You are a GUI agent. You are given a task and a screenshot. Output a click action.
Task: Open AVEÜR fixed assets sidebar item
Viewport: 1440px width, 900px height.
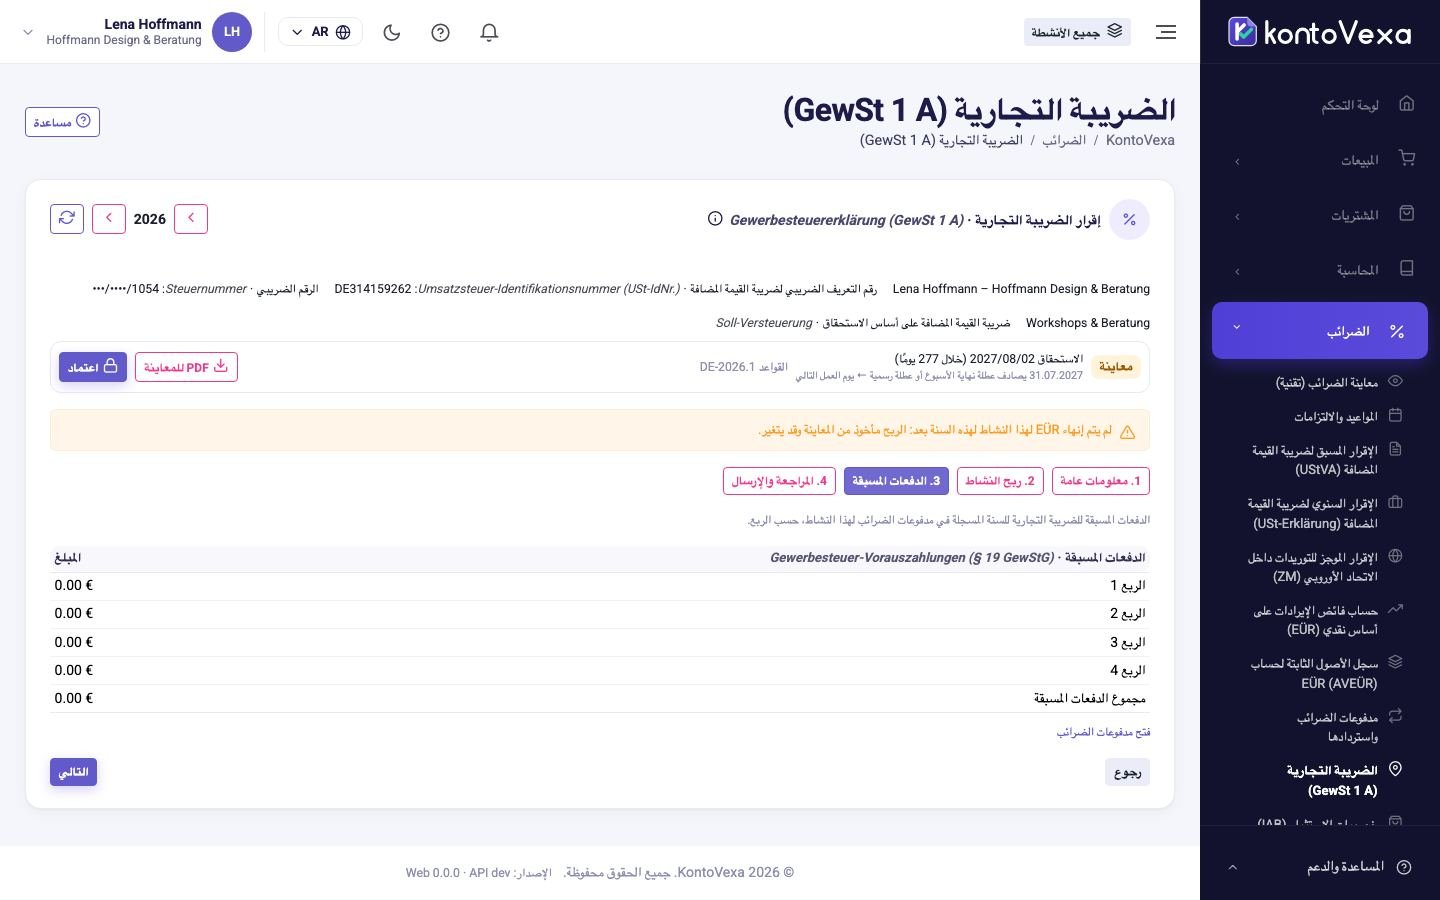click(x=1319, y=673)
